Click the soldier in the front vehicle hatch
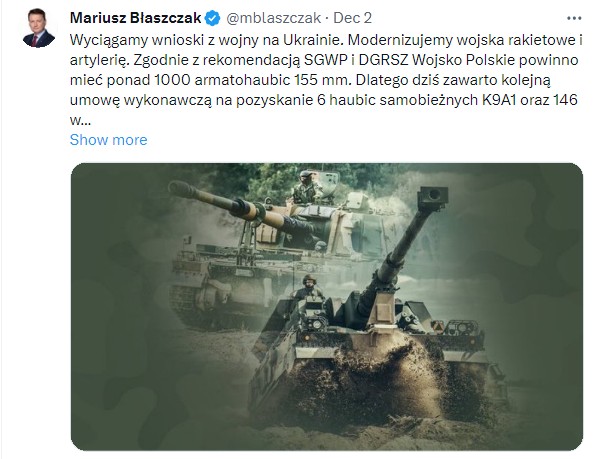The height and width of the screenshot is (459, 596). click(x=309, y=286)
